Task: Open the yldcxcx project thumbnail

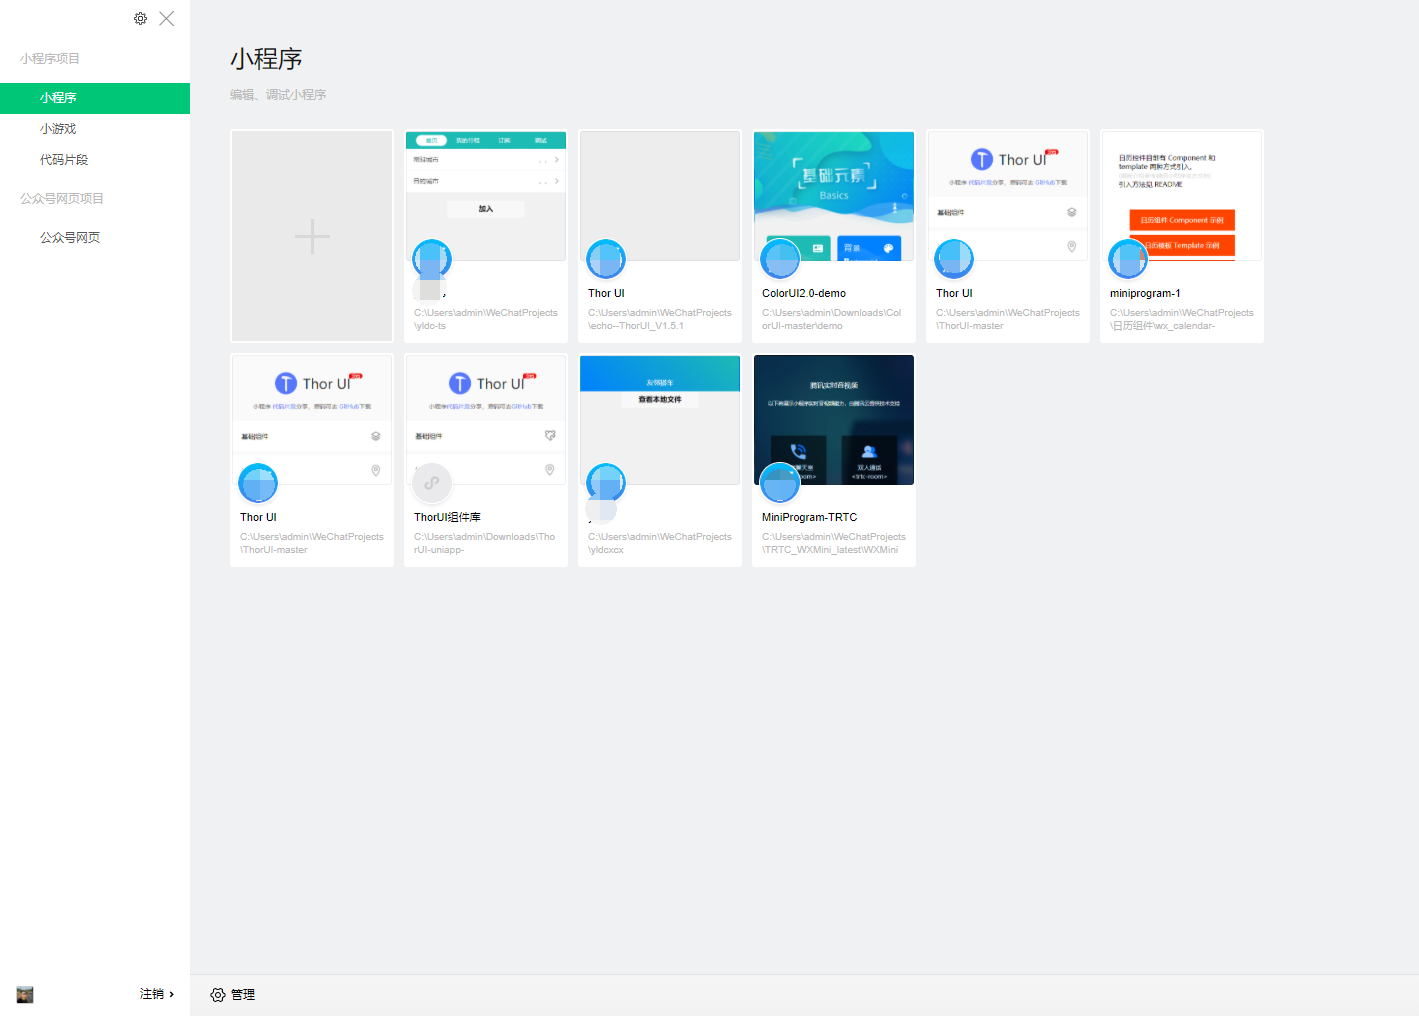Action: click(x=660, y=420)
